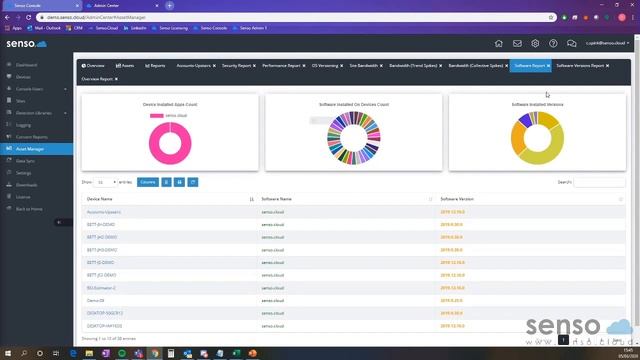This screenshot has width=640, height=360.
Task: Click the first export icon after Columns
Action: click(x=167, y=182)
